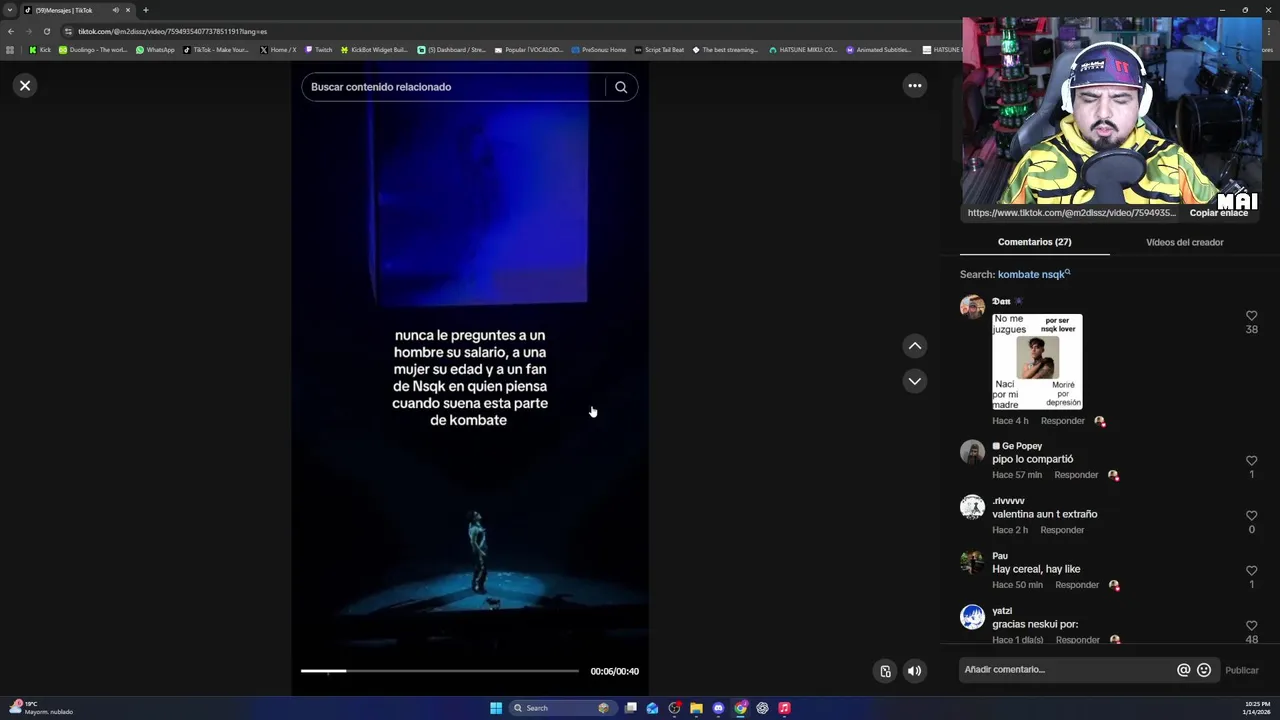Viewport: 1280px width, 720px height.
Task: Open Apple Music from taskbar
Action: (784, 708)
